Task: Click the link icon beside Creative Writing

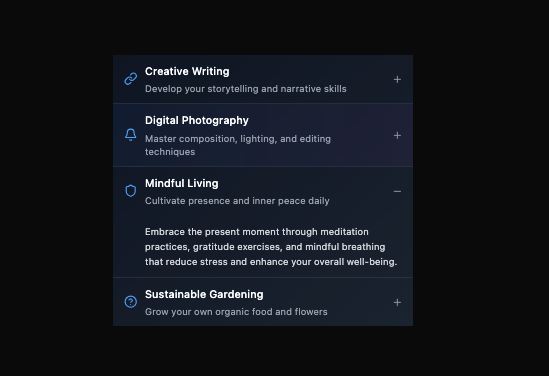Action: click(x=131, y=79)
